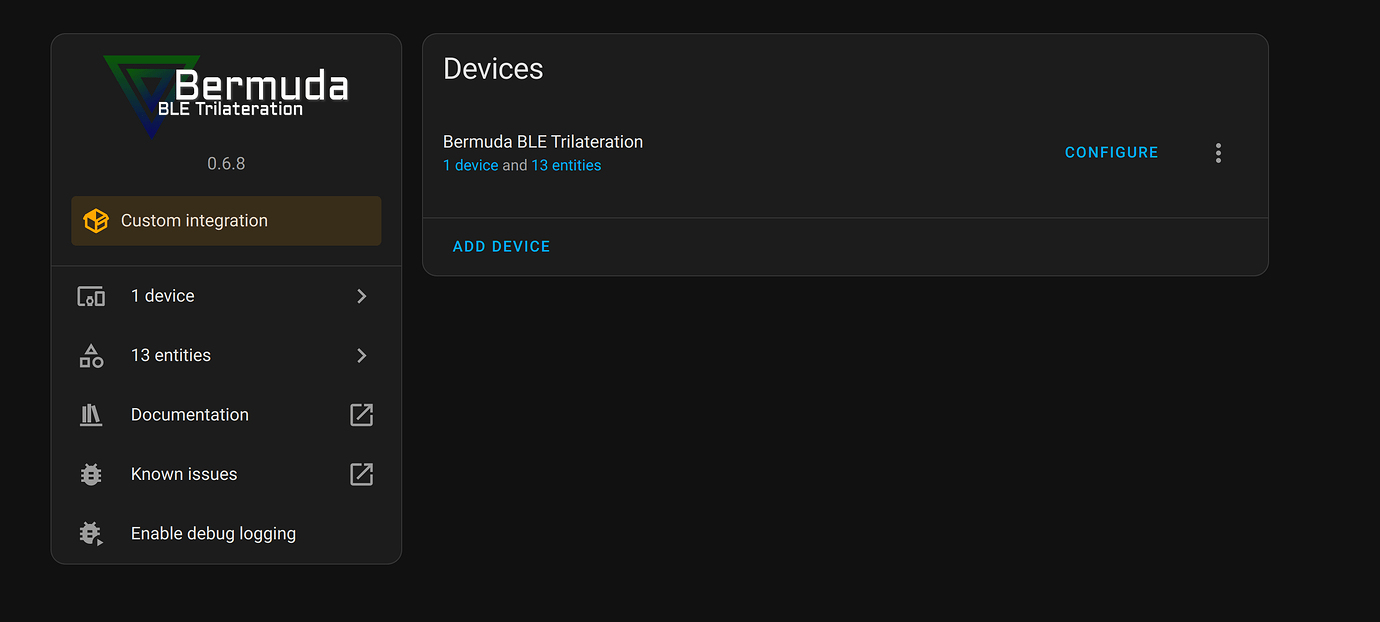1380x622 pixels.
Task: Open the 1 device link in Devices panel
Action: [470, 165]
